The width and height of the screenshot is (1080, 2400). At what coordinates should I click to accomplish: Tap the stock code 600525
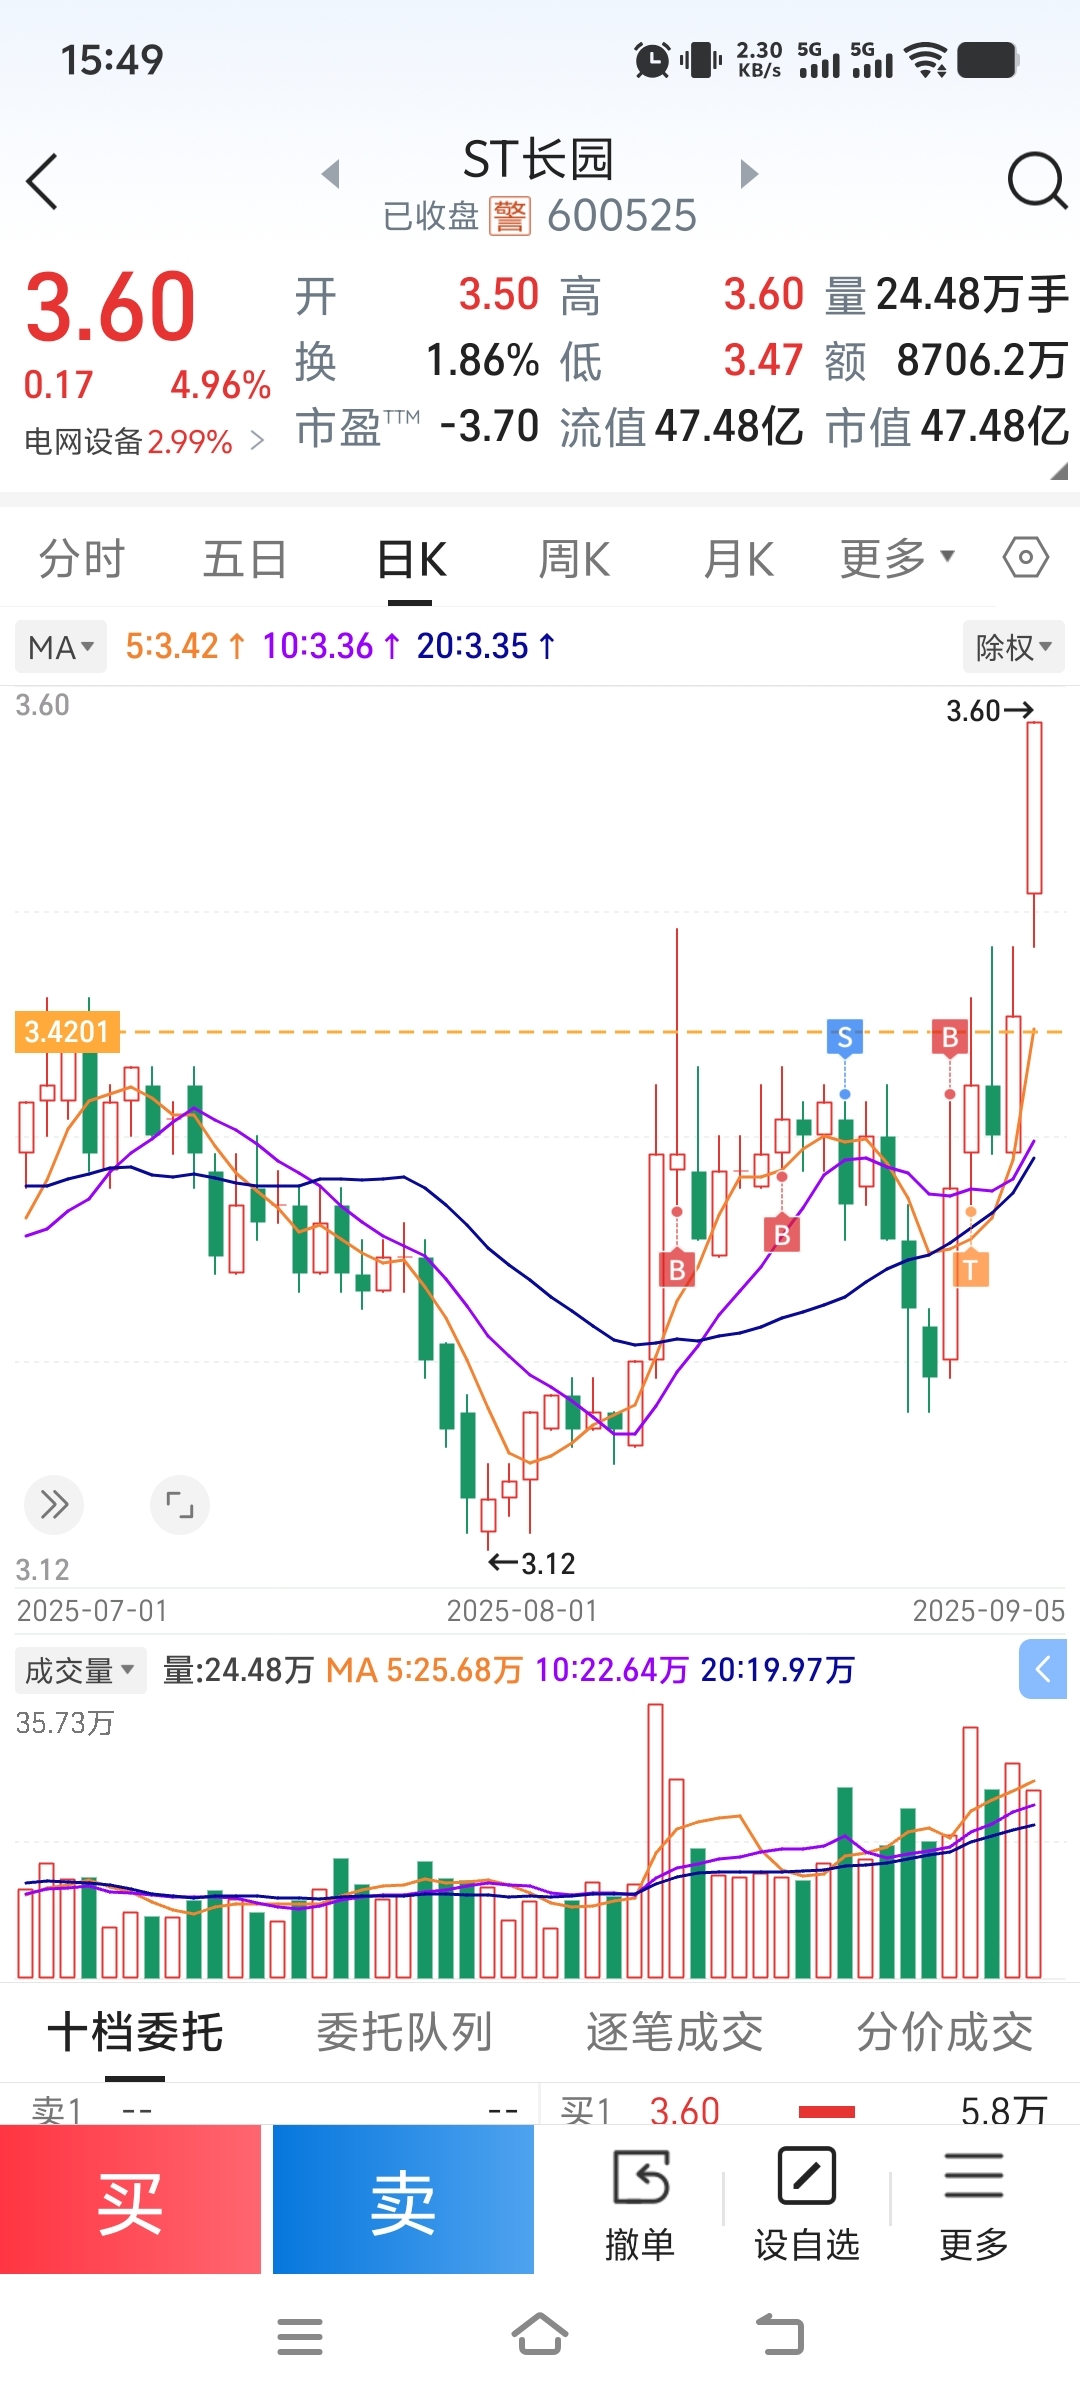click(x=621, y=216)
